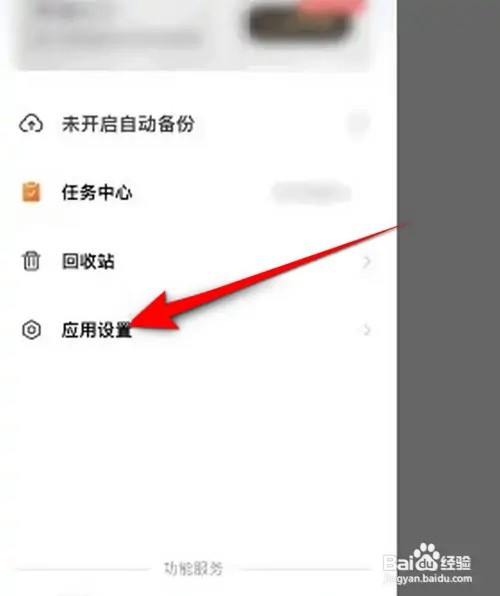500x596 pixels.
Task: Toggle the auto backup switch
Action: pyautogui.click(x=359, y=124)
